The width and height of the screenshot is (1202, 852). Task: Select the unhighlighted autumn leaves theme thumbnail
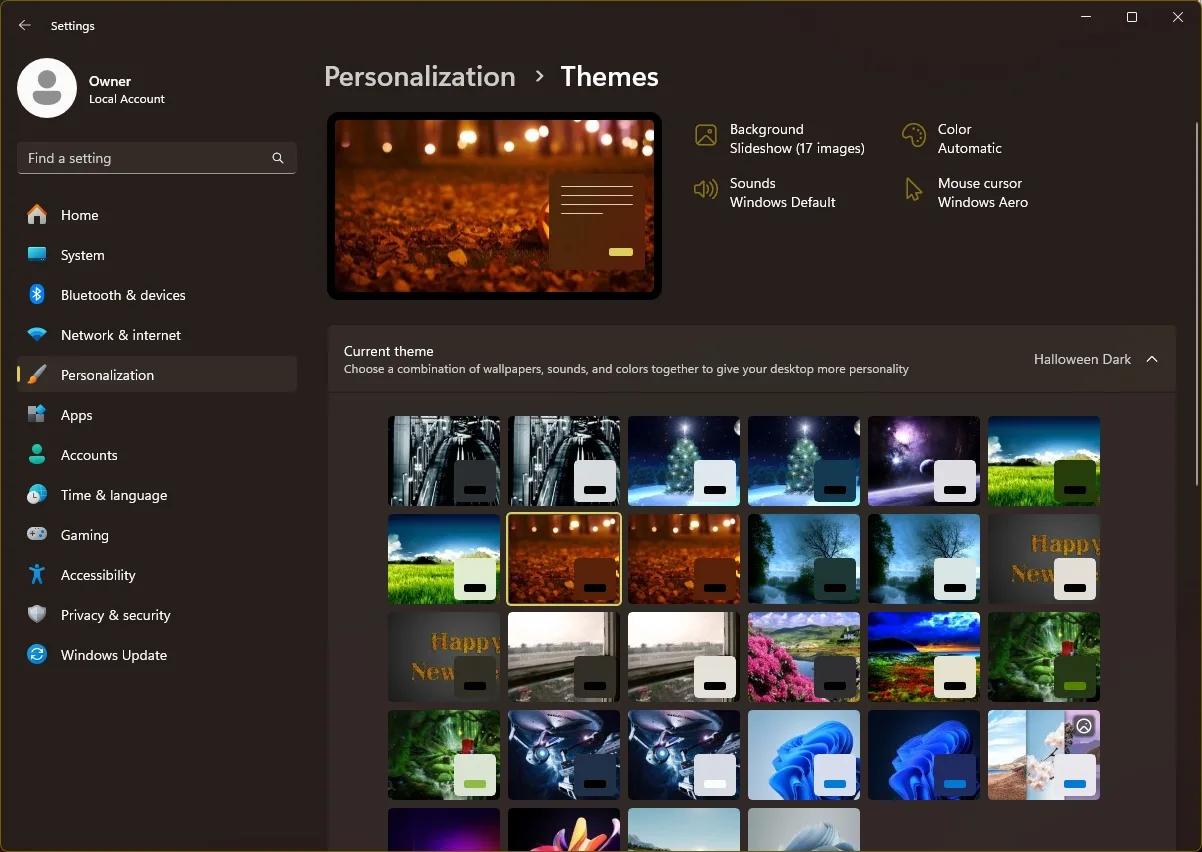coord(684,559)
